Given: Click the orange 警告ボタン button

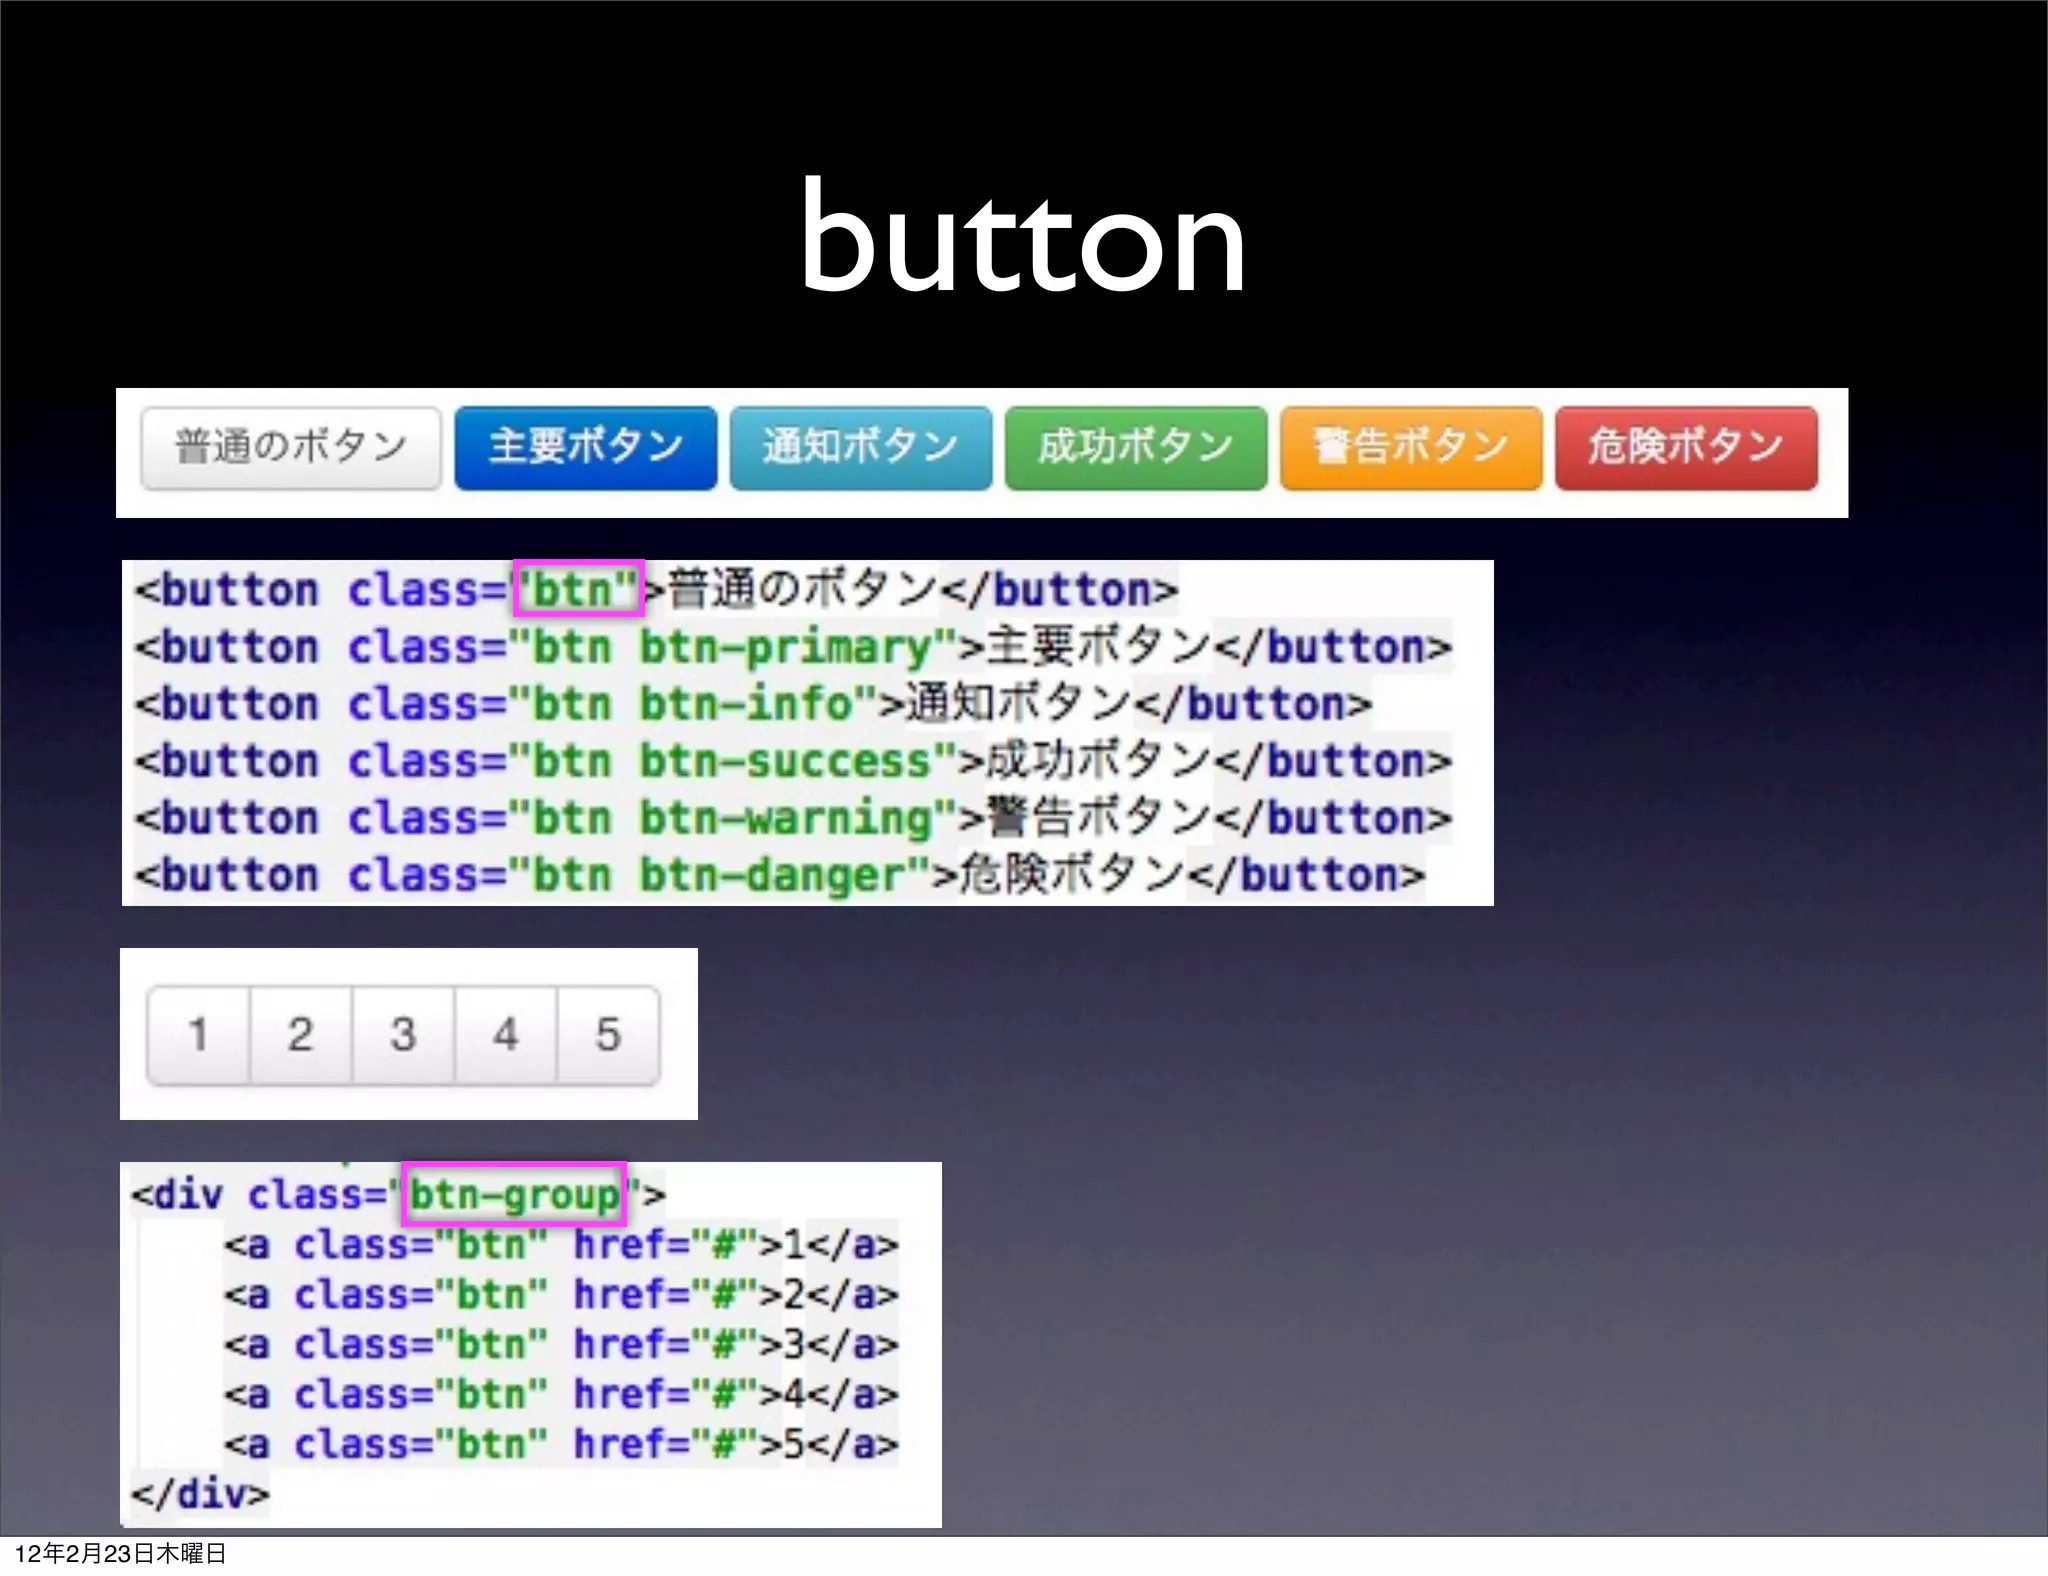Looking at the screenshot, I should point(1410,447).
